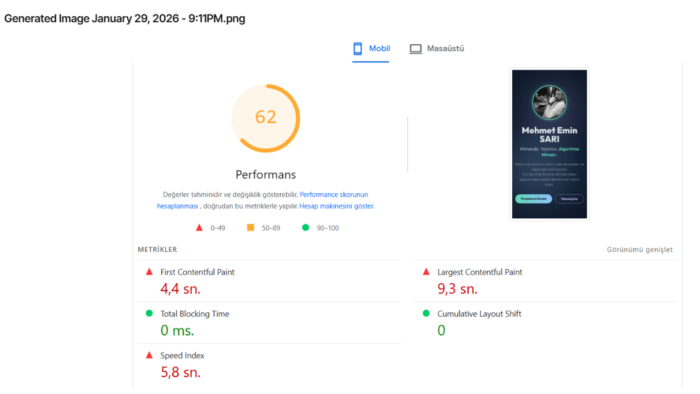Click the '90–100' legend range text
The width and height of the screenshot is (700, 394).
[x=328, y=228]
